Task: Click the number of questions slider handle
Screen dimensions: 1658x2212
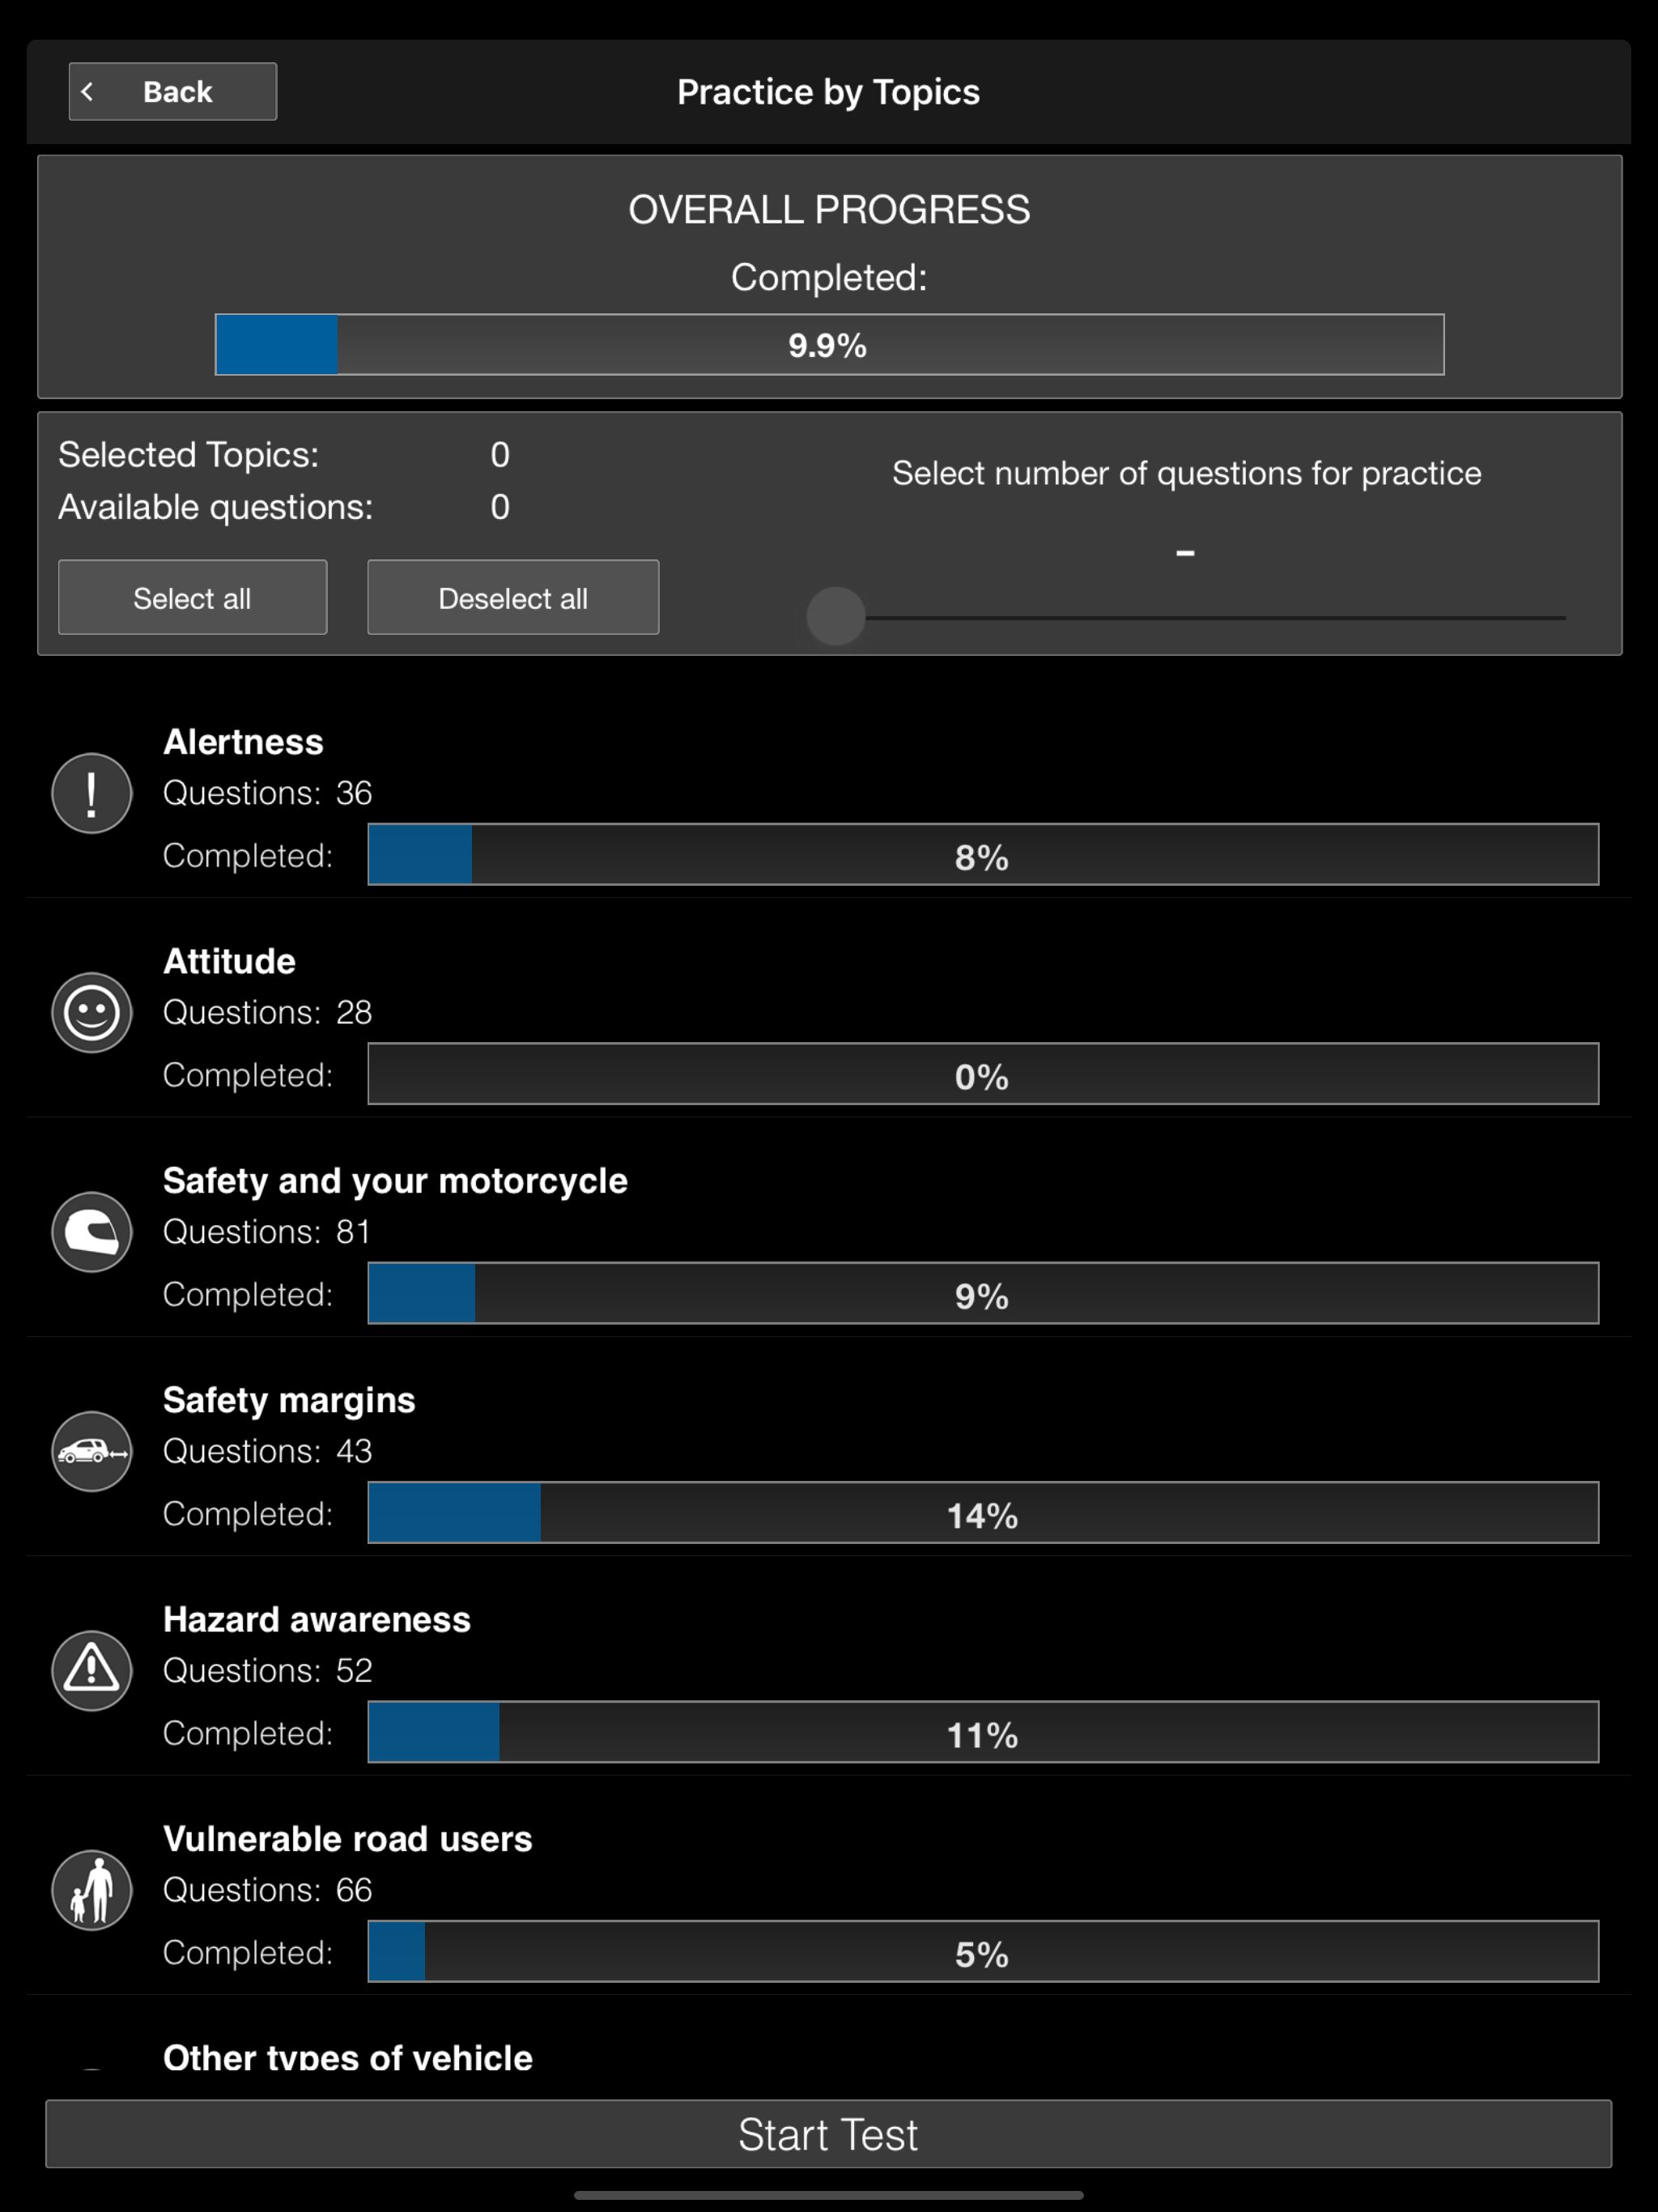Action: [836, 616]
